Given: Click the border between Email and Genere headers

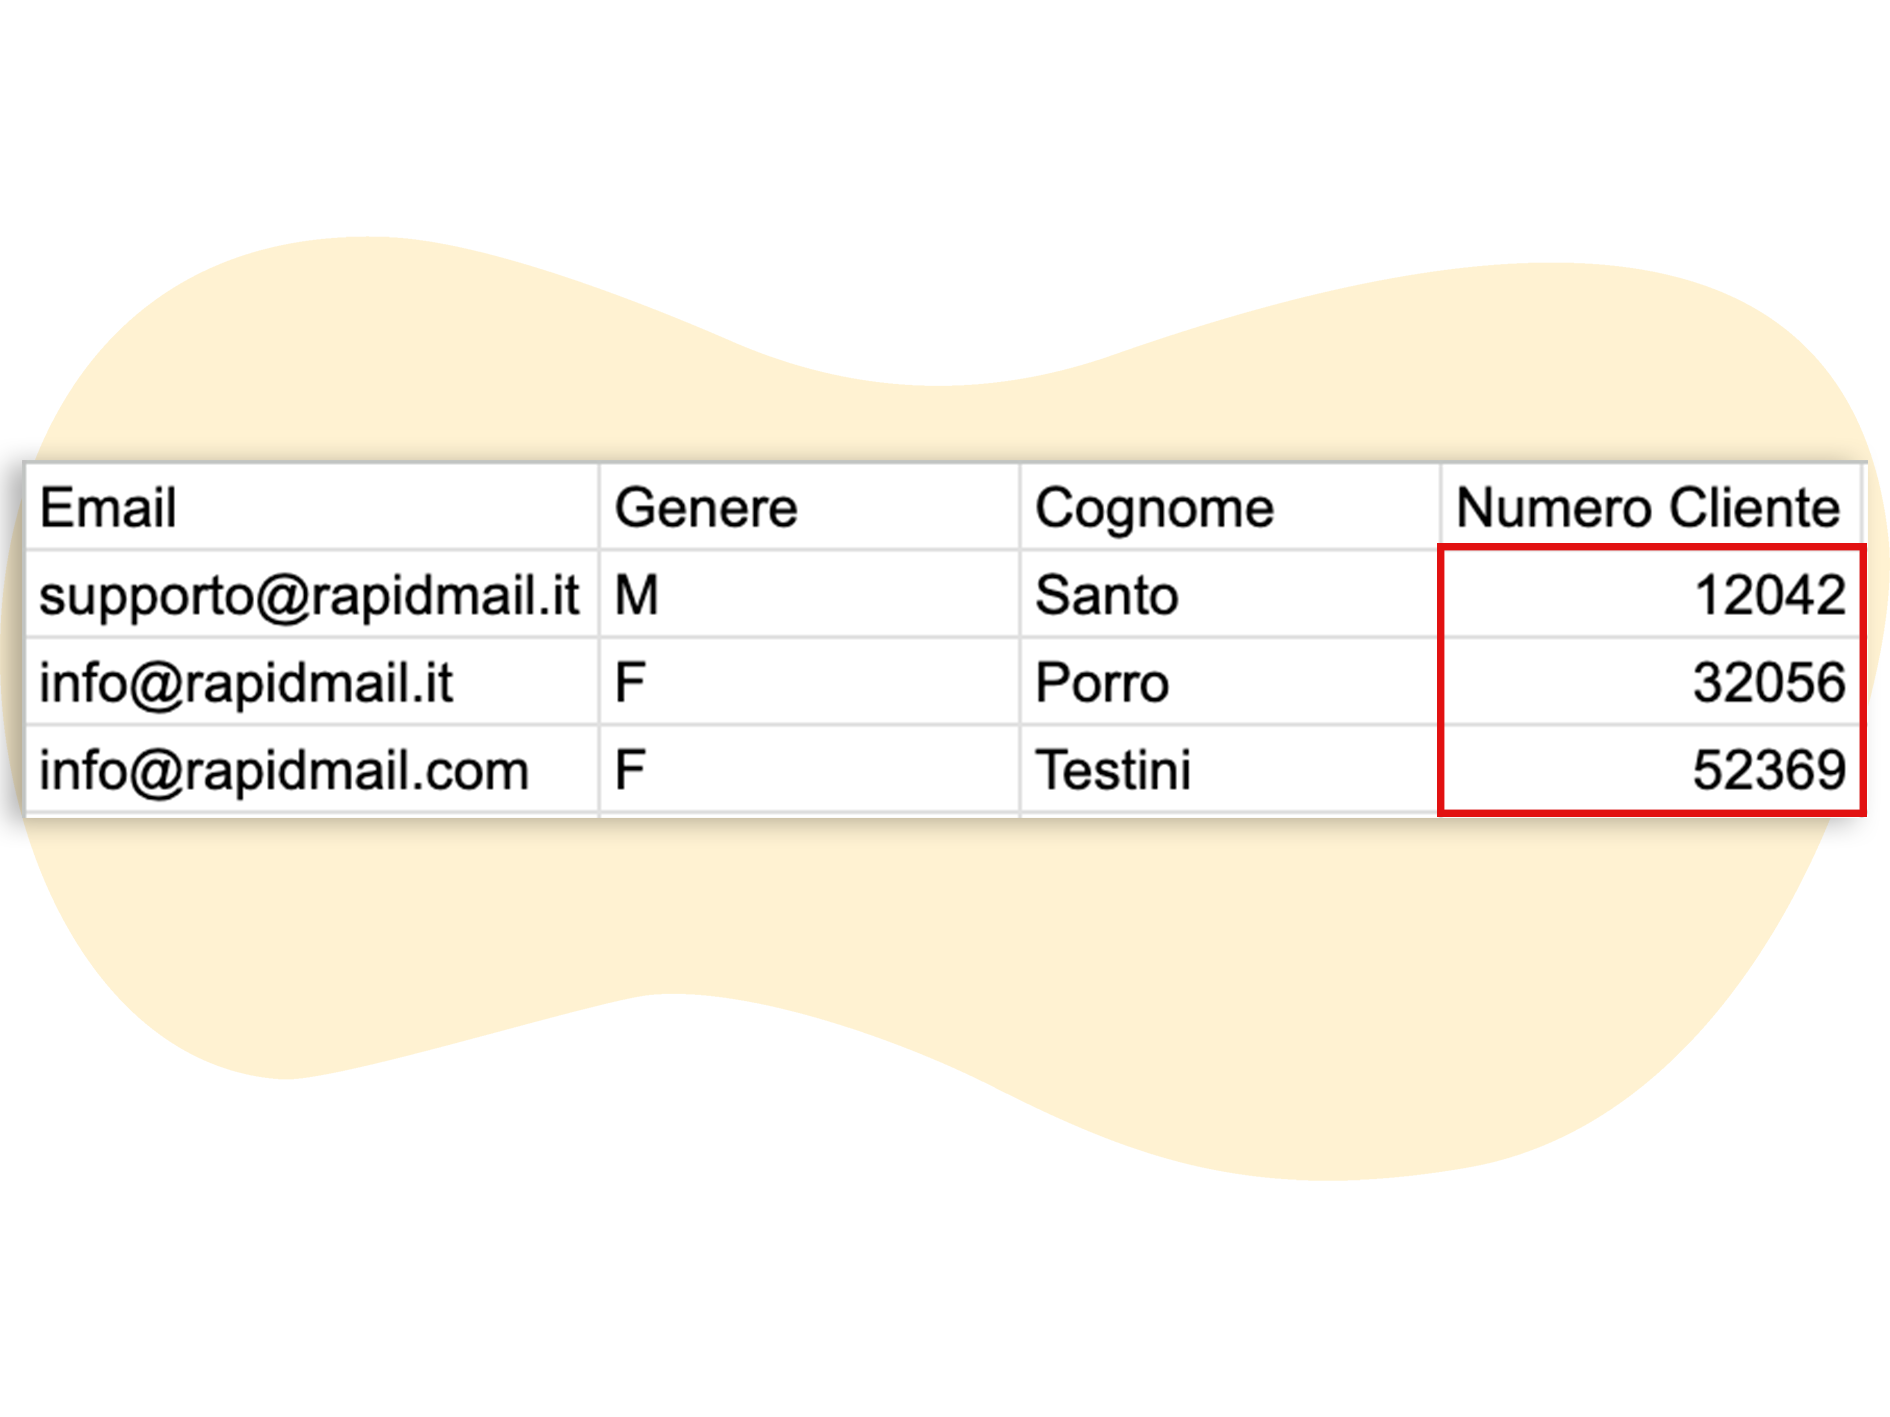Looking at the screenshot, I should [x=599, y=507].
